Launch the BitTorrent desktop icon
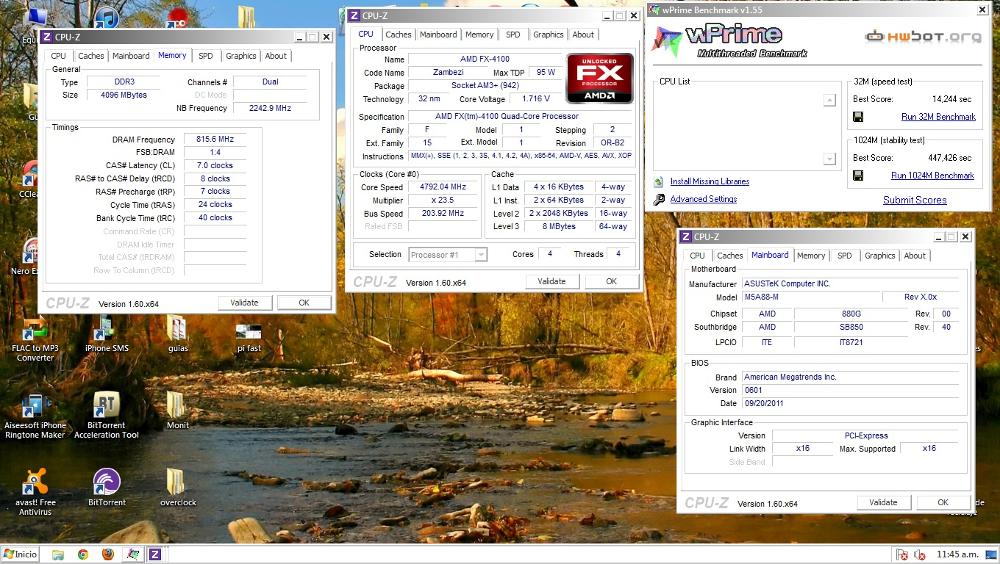The height and width of the screenshot is (564, 1000). coord(107,487)
